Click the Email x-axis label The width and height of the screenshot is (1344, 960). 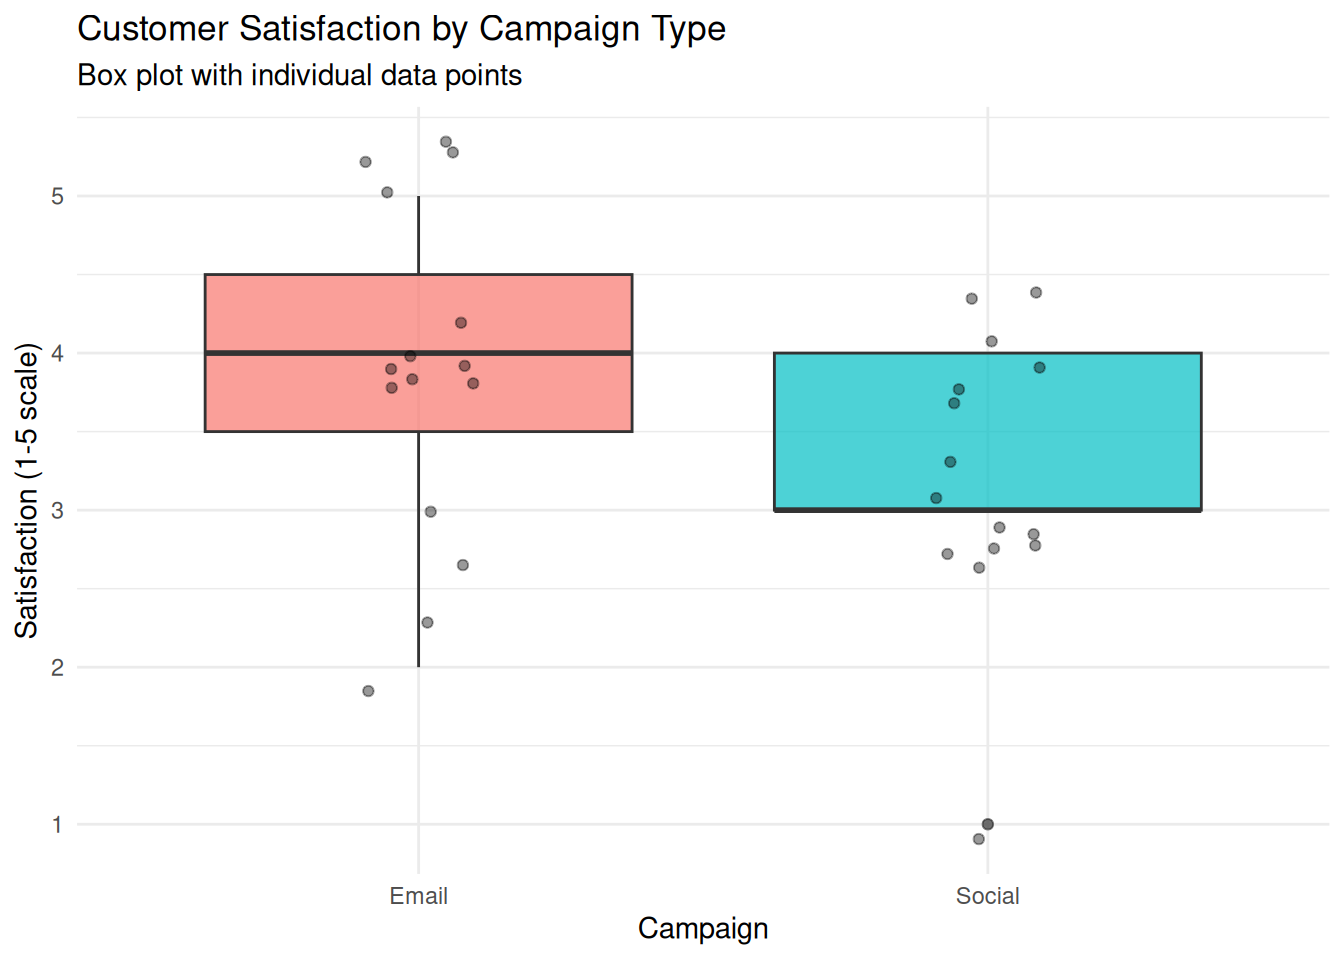tap(418, 896)
